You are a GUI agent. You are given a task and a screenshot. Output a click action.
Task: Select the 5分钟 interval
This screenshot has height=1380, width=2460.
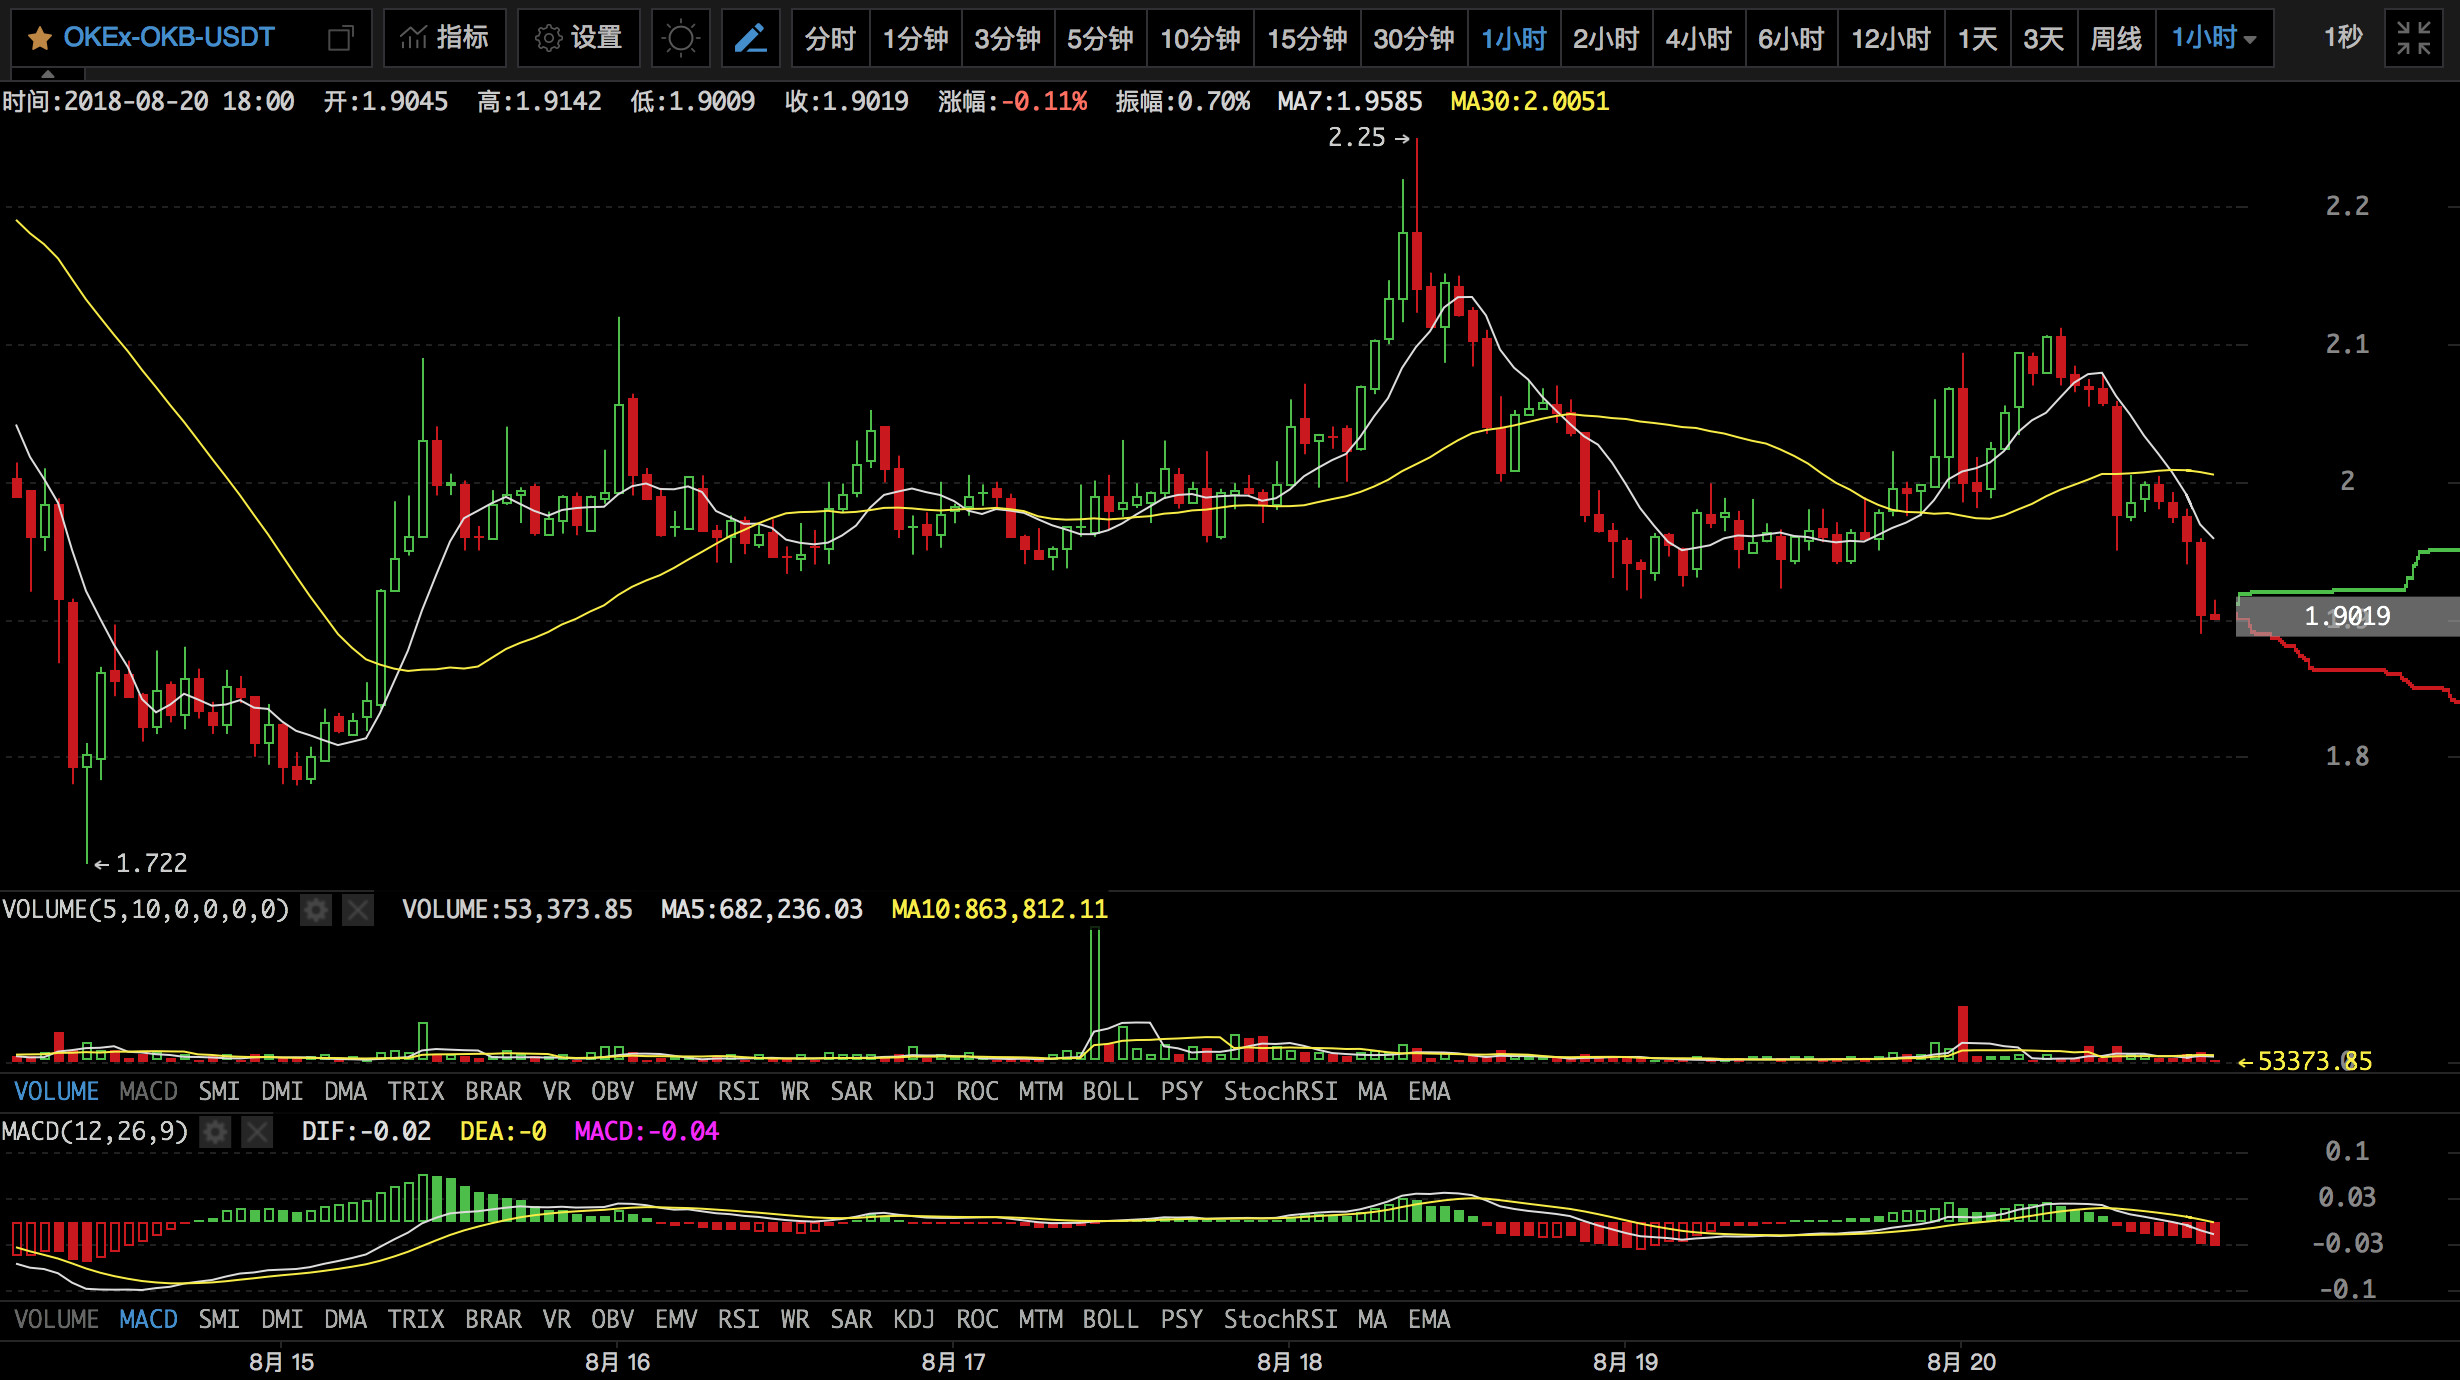(x=1100, y=38)
